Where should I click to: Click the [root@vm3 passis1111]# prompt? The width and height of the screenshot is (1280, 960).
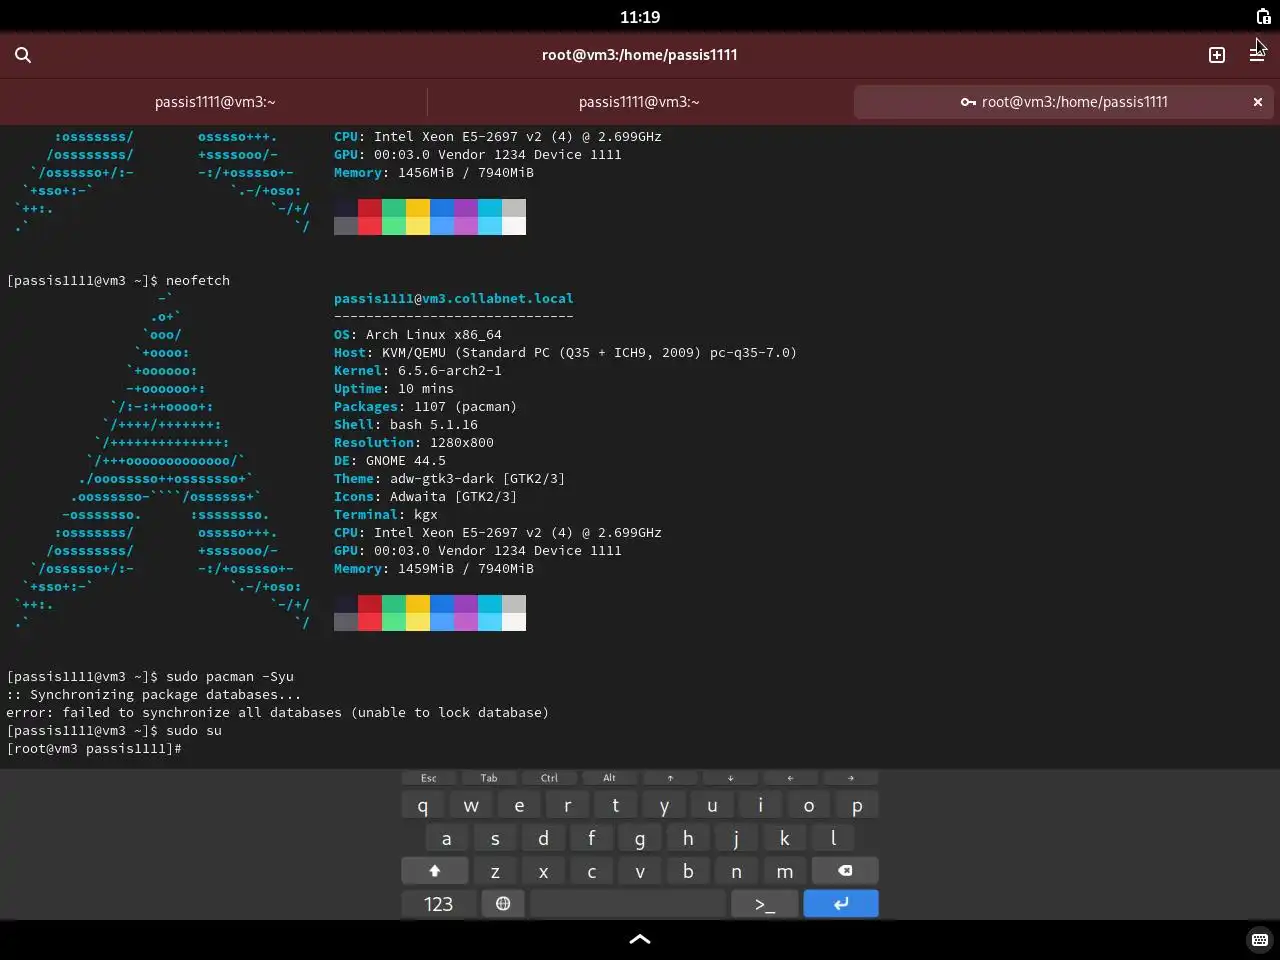[94, 749]
